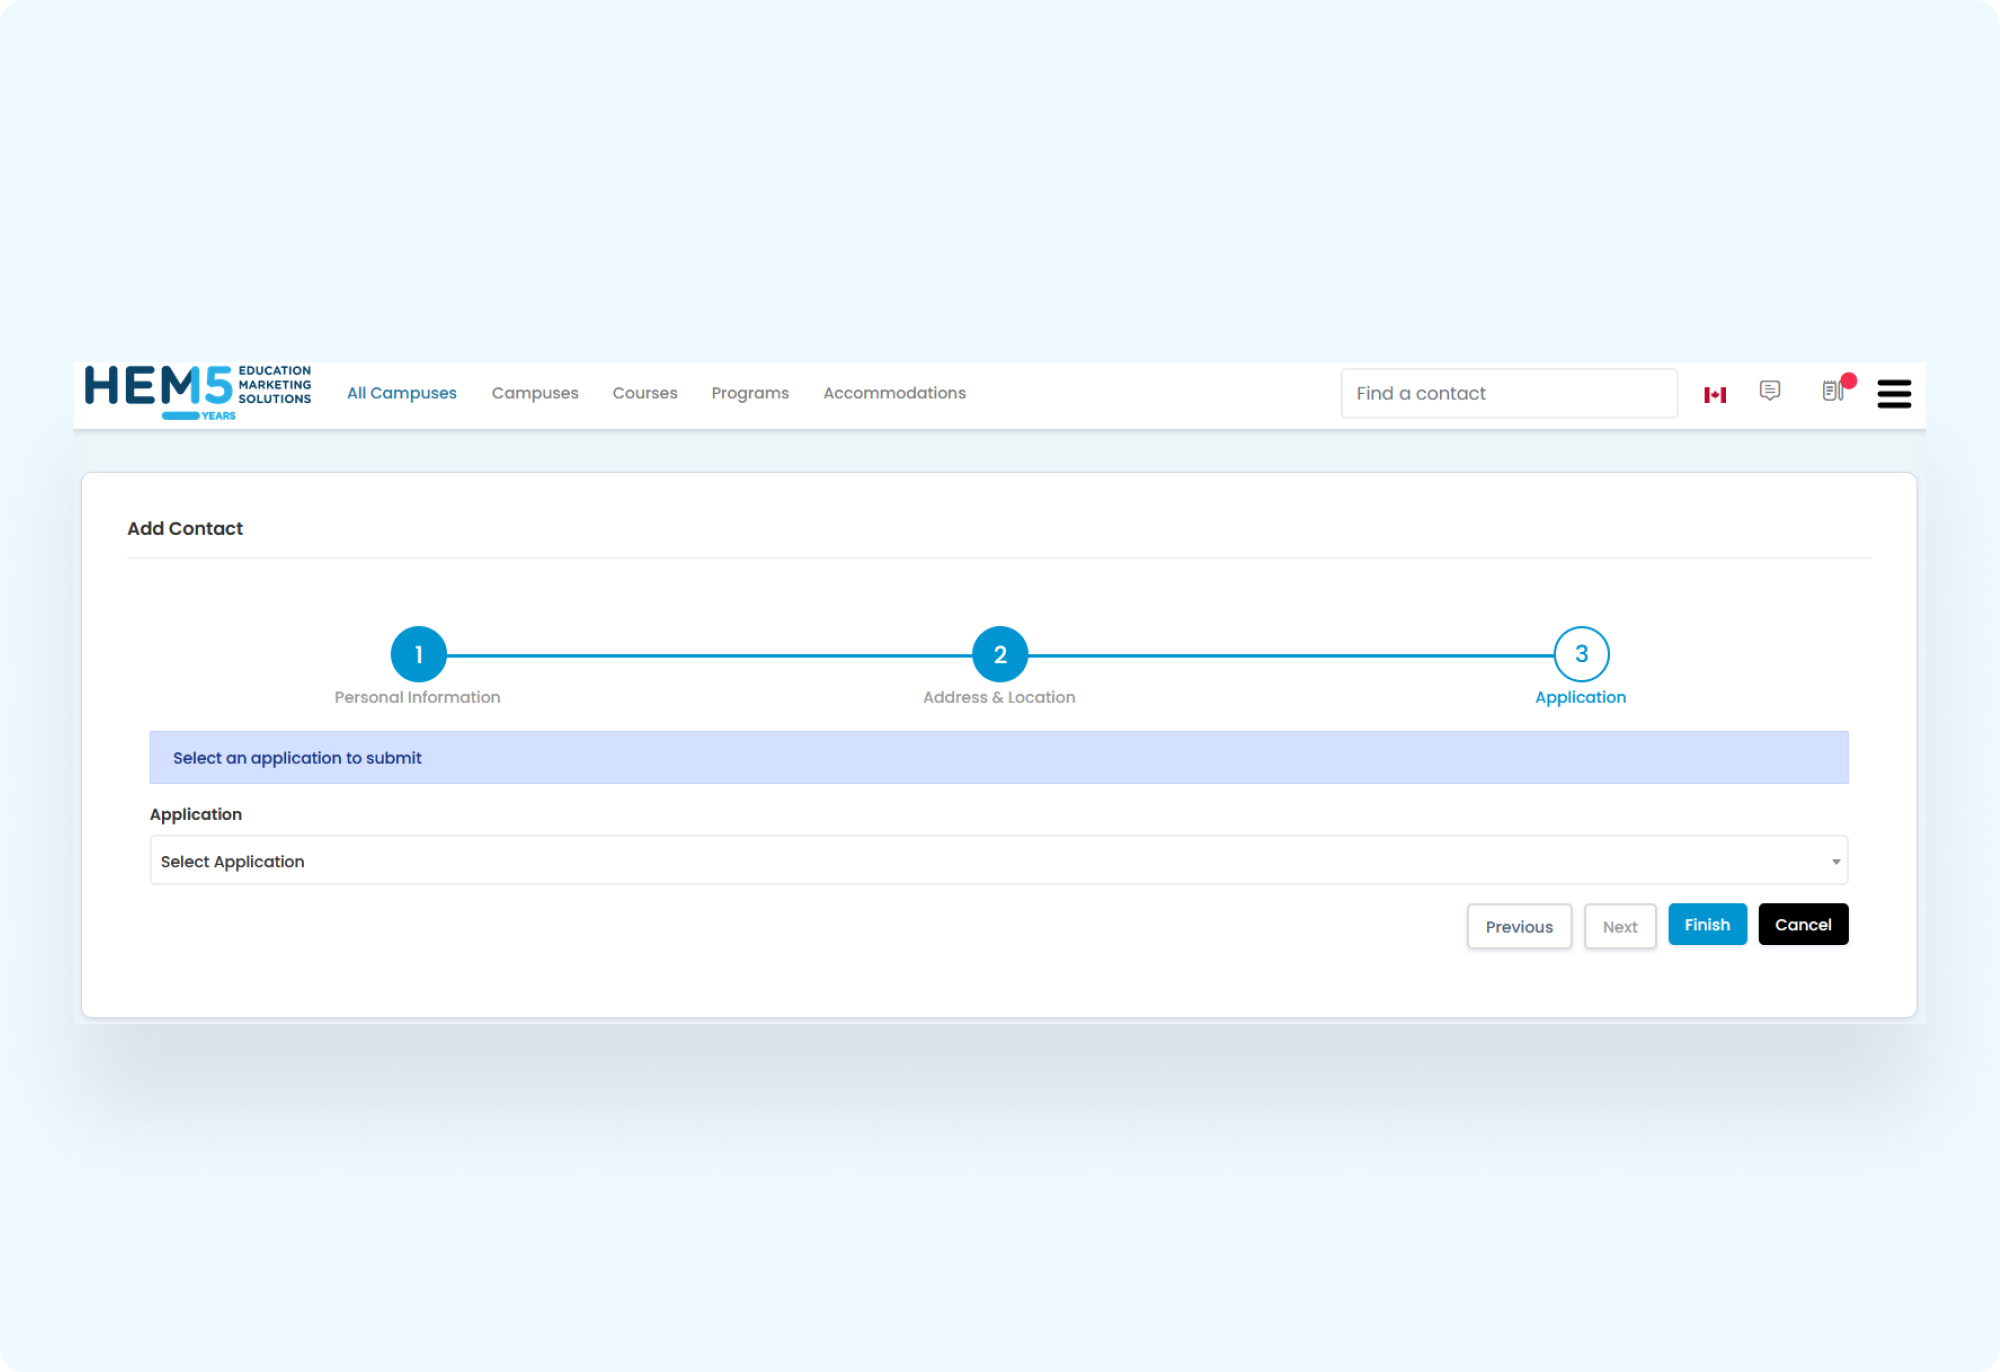Open the Programs page
This screenshot has height=1372, width=2000.
pos(750,393)
